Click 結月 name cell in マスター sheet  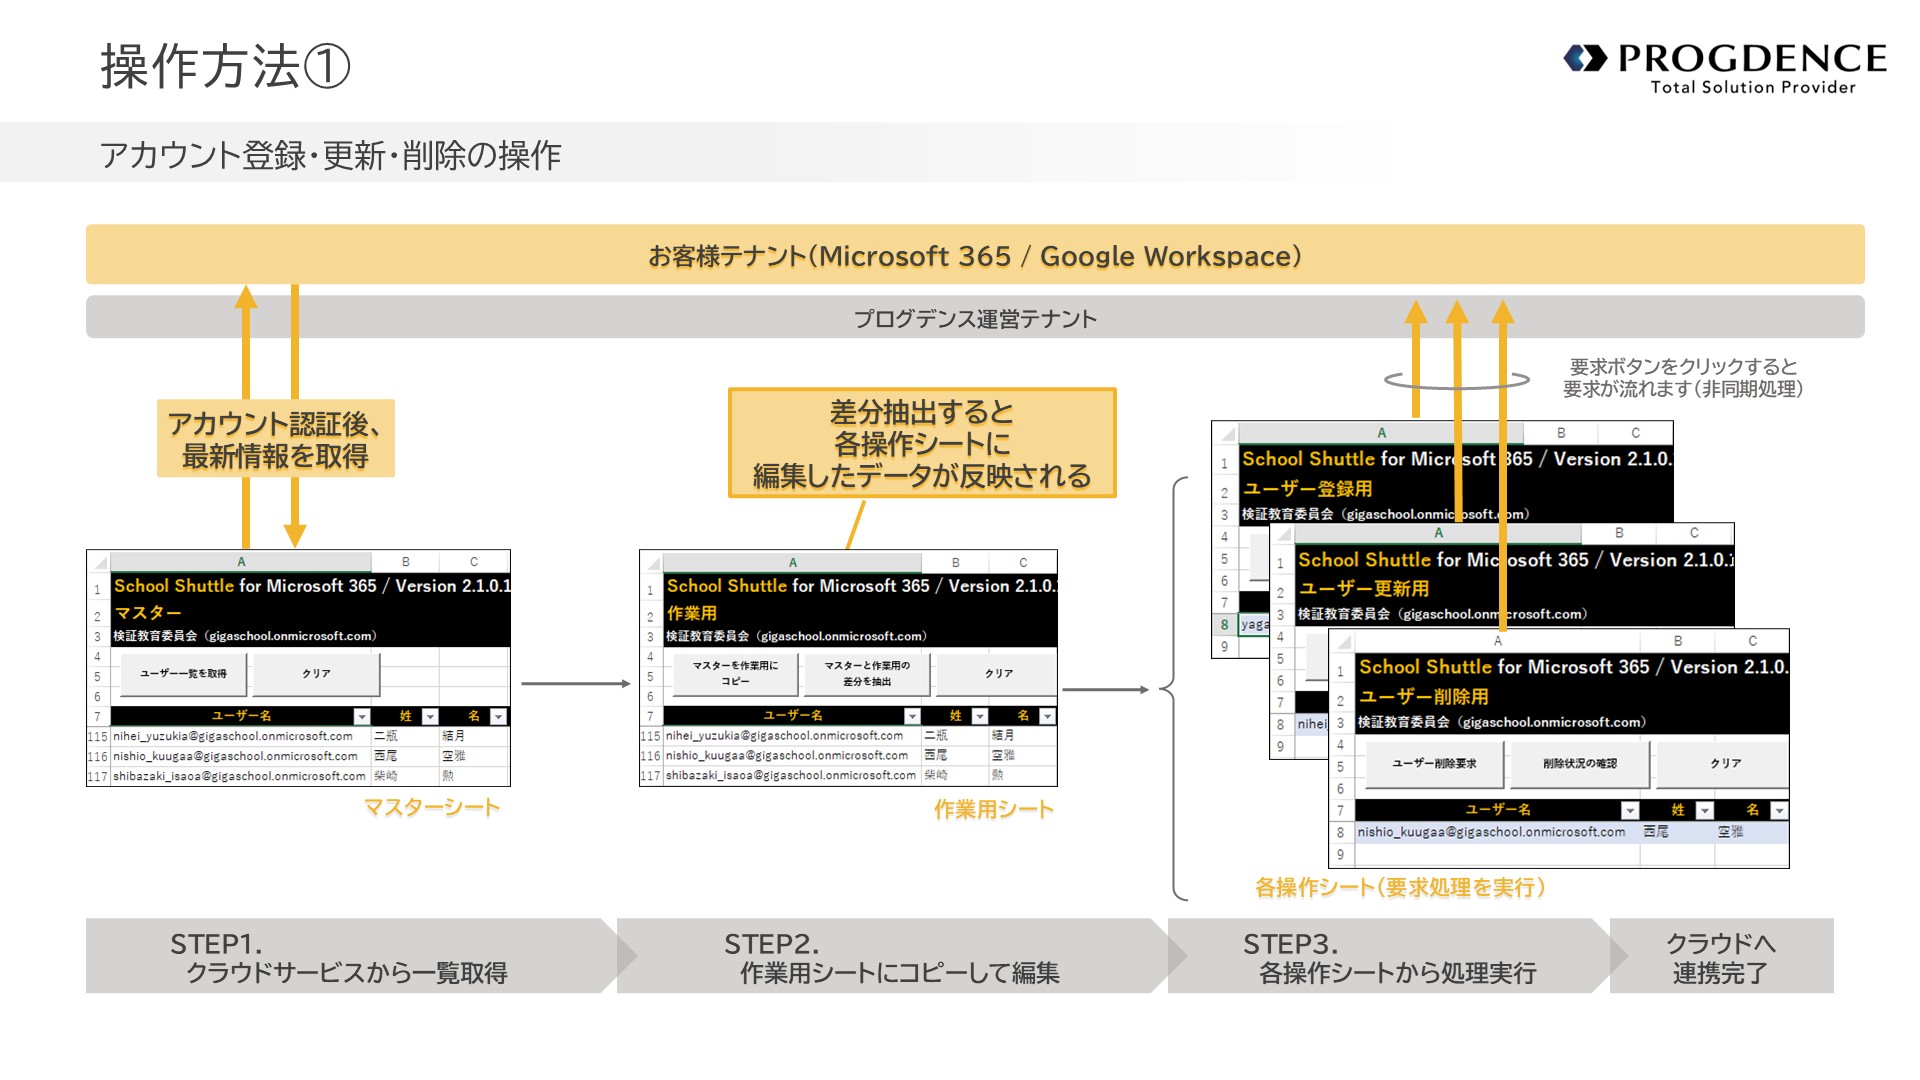(x=474, y=736)
